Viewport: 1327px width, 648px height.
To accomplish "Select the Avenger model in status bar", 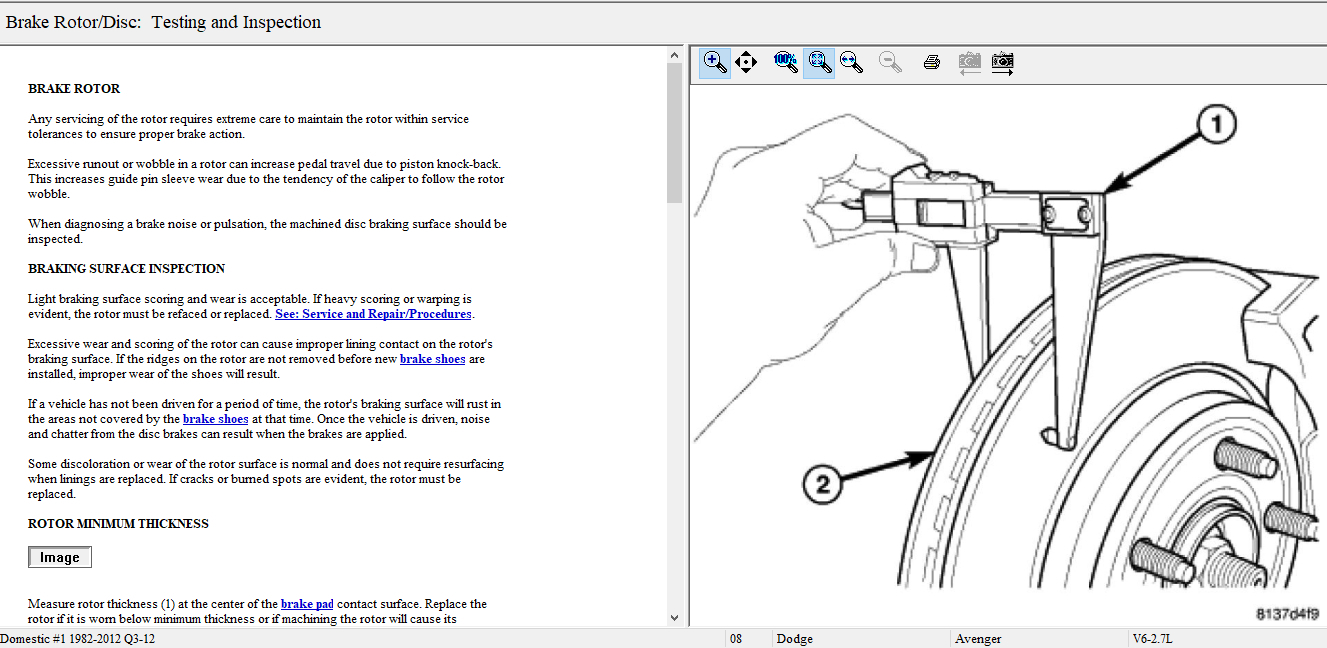I will coord(977,639).
